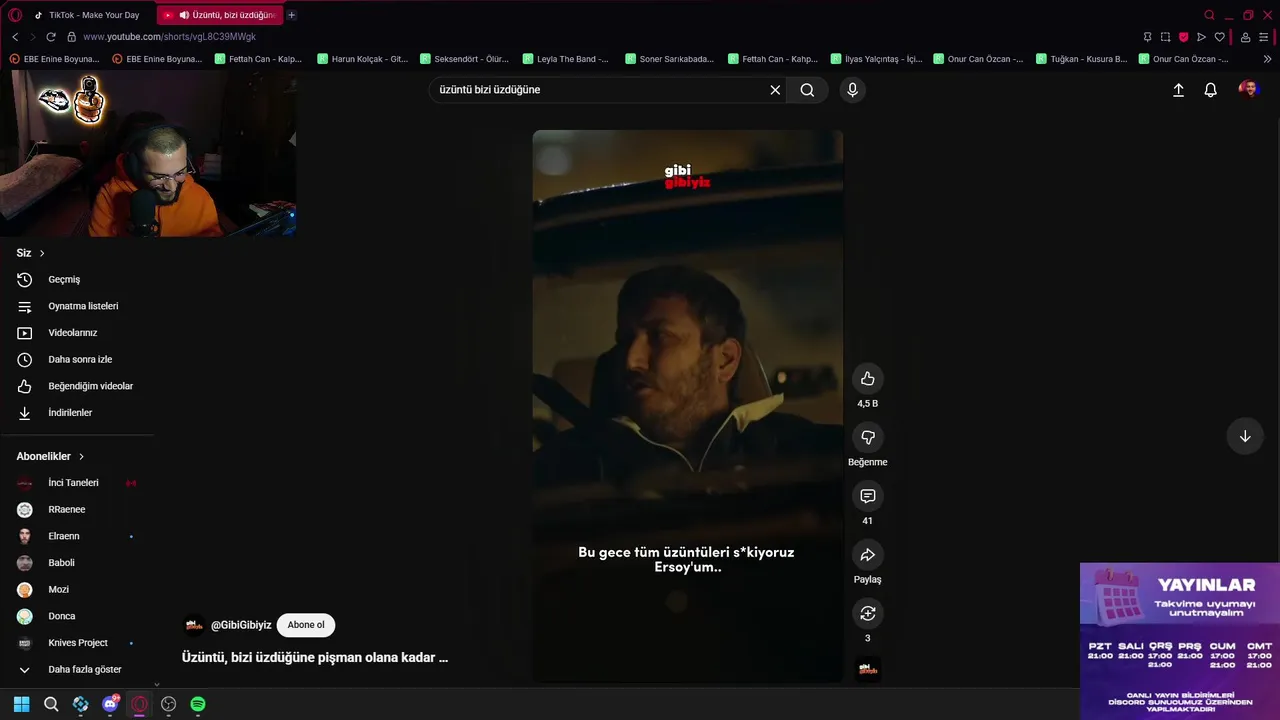Open the remix button showing 3

coord(867,613)
